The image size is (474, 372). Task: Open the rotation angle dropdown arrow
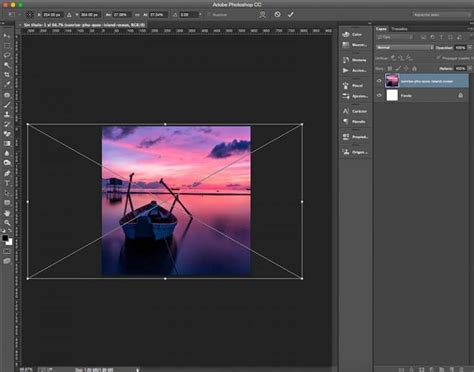(x=200, y=15)
